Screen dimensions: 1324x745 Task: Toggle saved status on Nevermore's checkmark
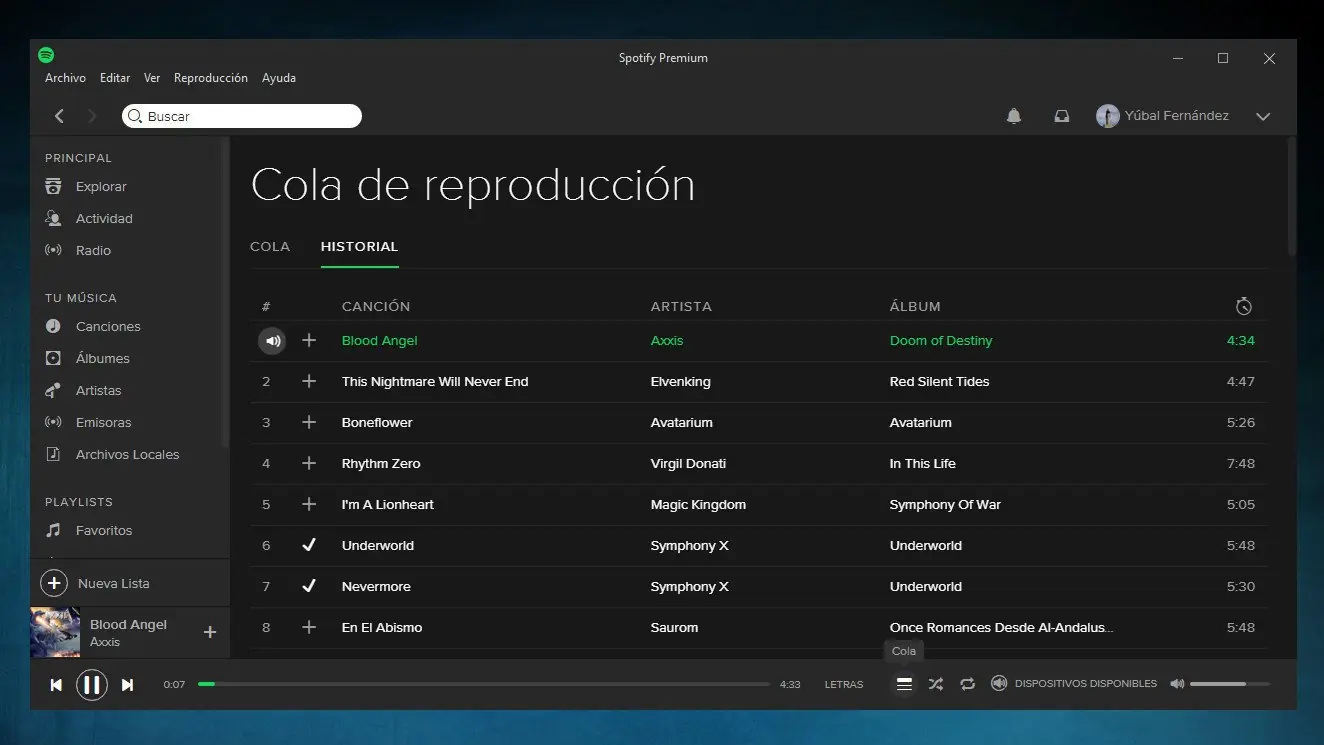tap(309, 586)
